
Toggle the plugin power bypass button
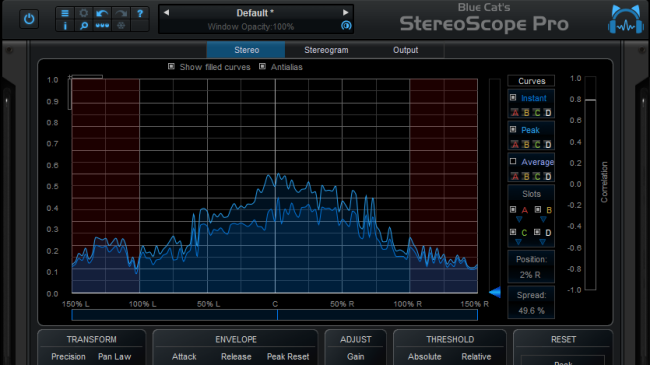[29, 19]
